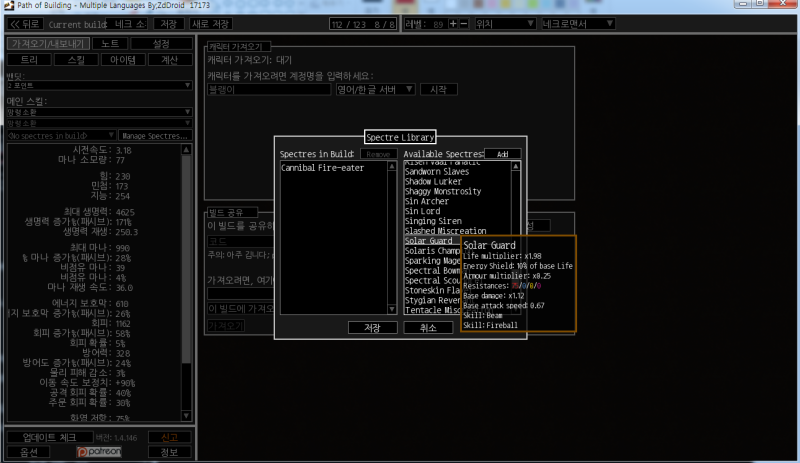Open the 네크로맨서 ascendancy dropdown
Image resolution: width=800 pixels, height=463 pixels.
point(578,23)
